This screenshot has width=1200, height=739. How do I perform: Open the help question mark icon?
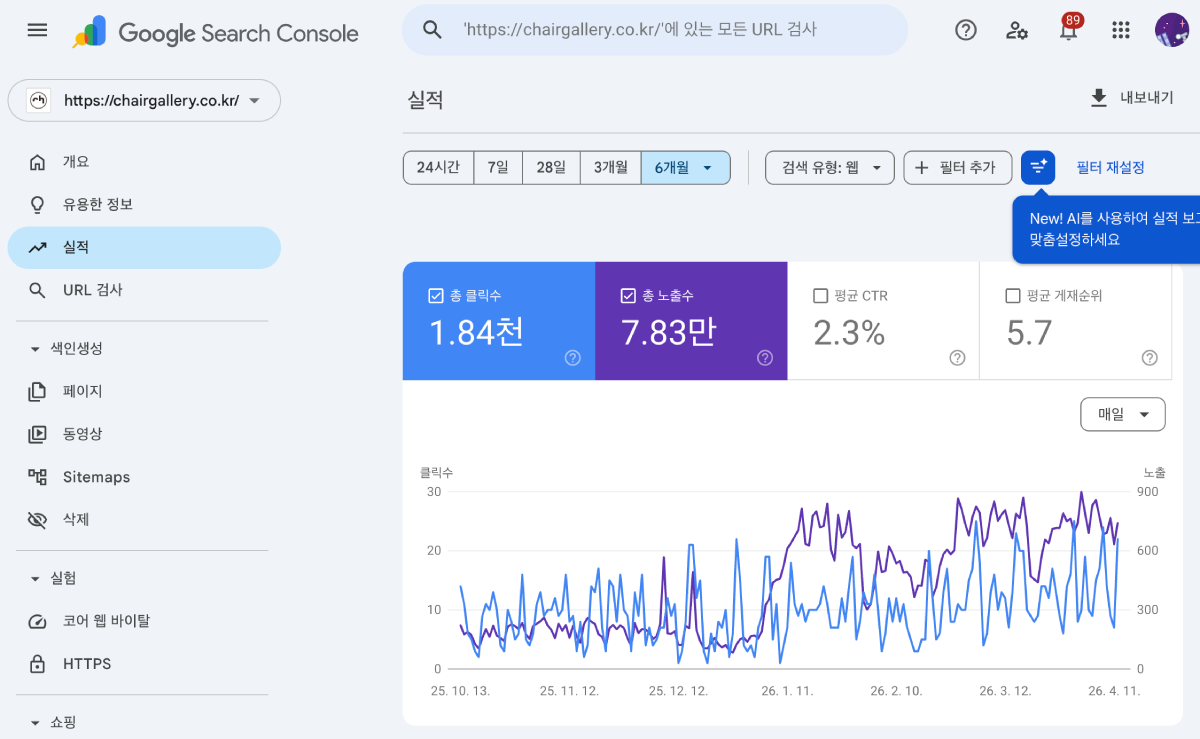[x=966, y=30]
